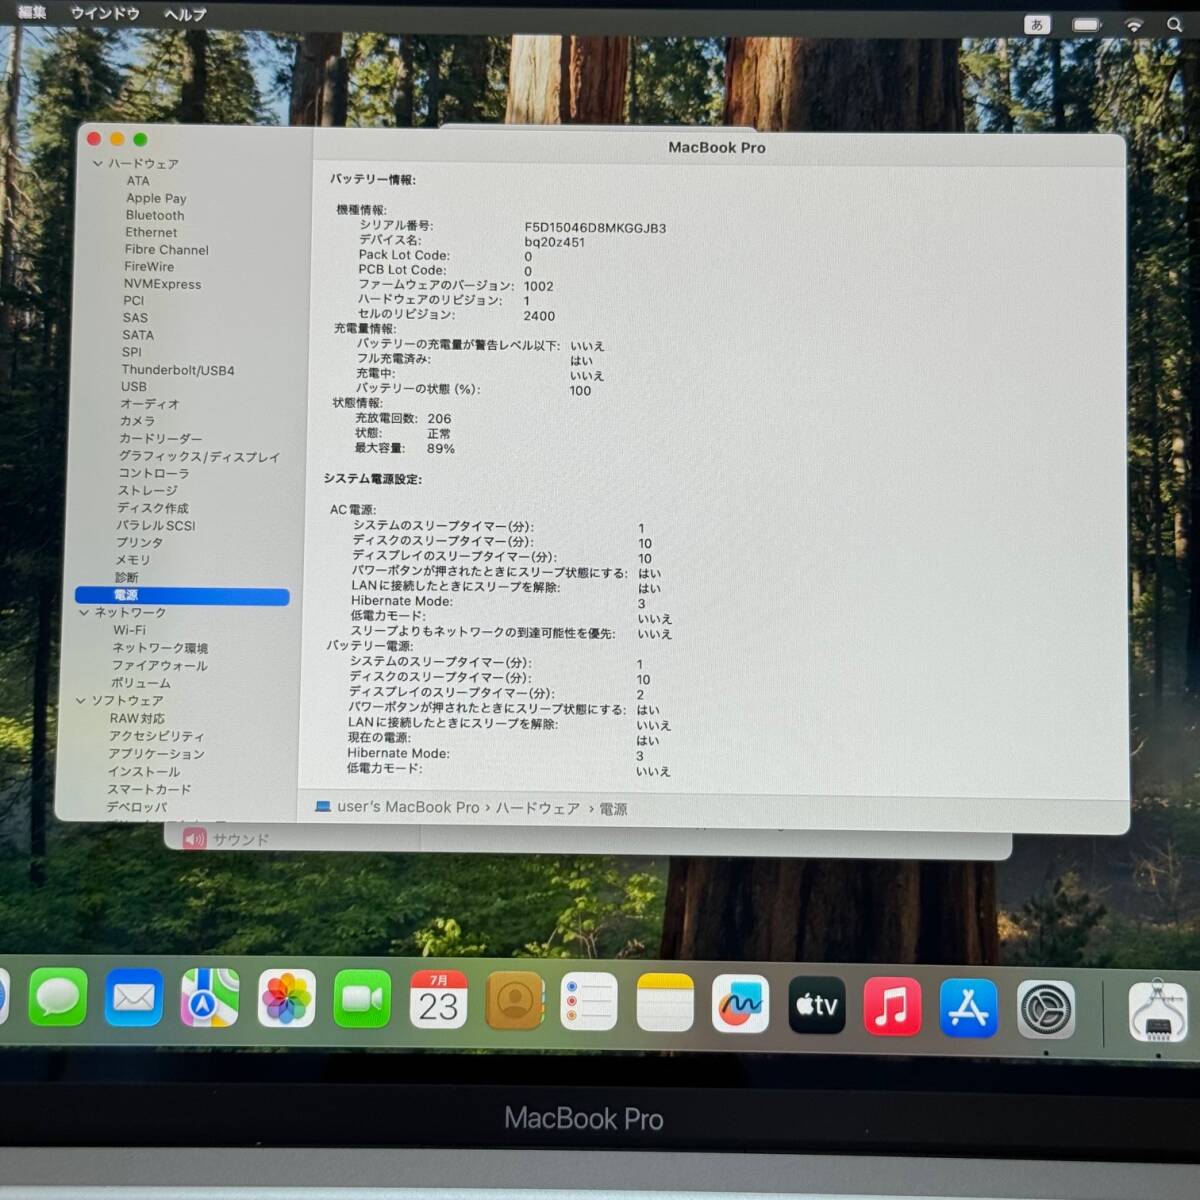1200x1200 pixels.
Task: Click the 充放電回数 value 206
Action: tap(439, 418)
